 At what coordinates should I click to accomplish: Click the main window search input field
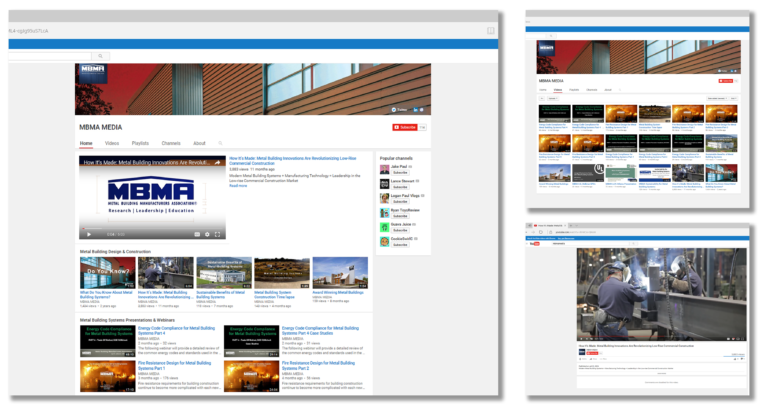[x=50, y=56]
